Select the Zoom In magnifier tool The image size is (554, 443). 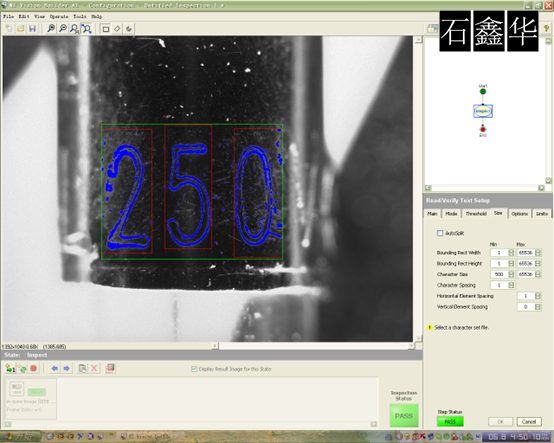51,28
